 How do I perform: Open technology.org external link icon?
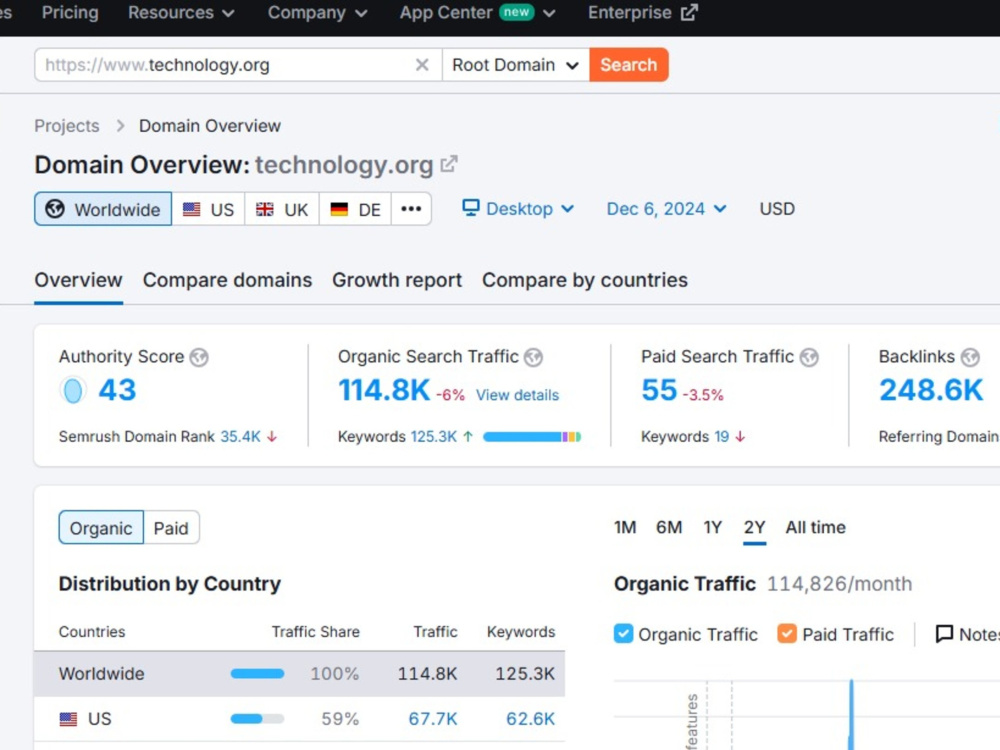[x=449, y=165]
